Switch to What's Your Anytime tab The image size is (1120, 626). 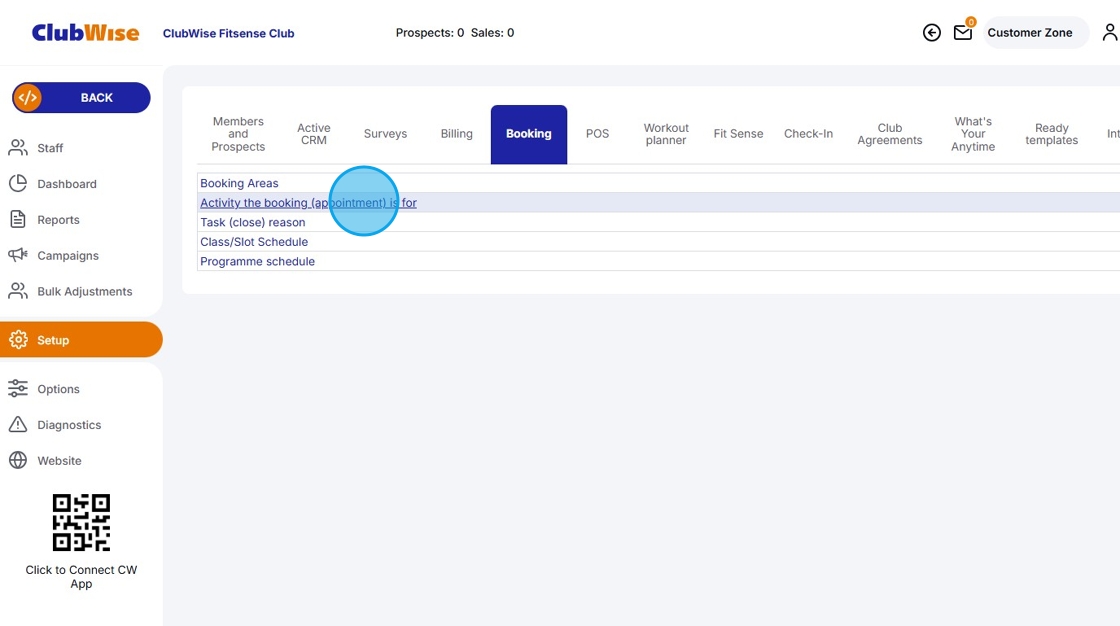pos(973,134)
